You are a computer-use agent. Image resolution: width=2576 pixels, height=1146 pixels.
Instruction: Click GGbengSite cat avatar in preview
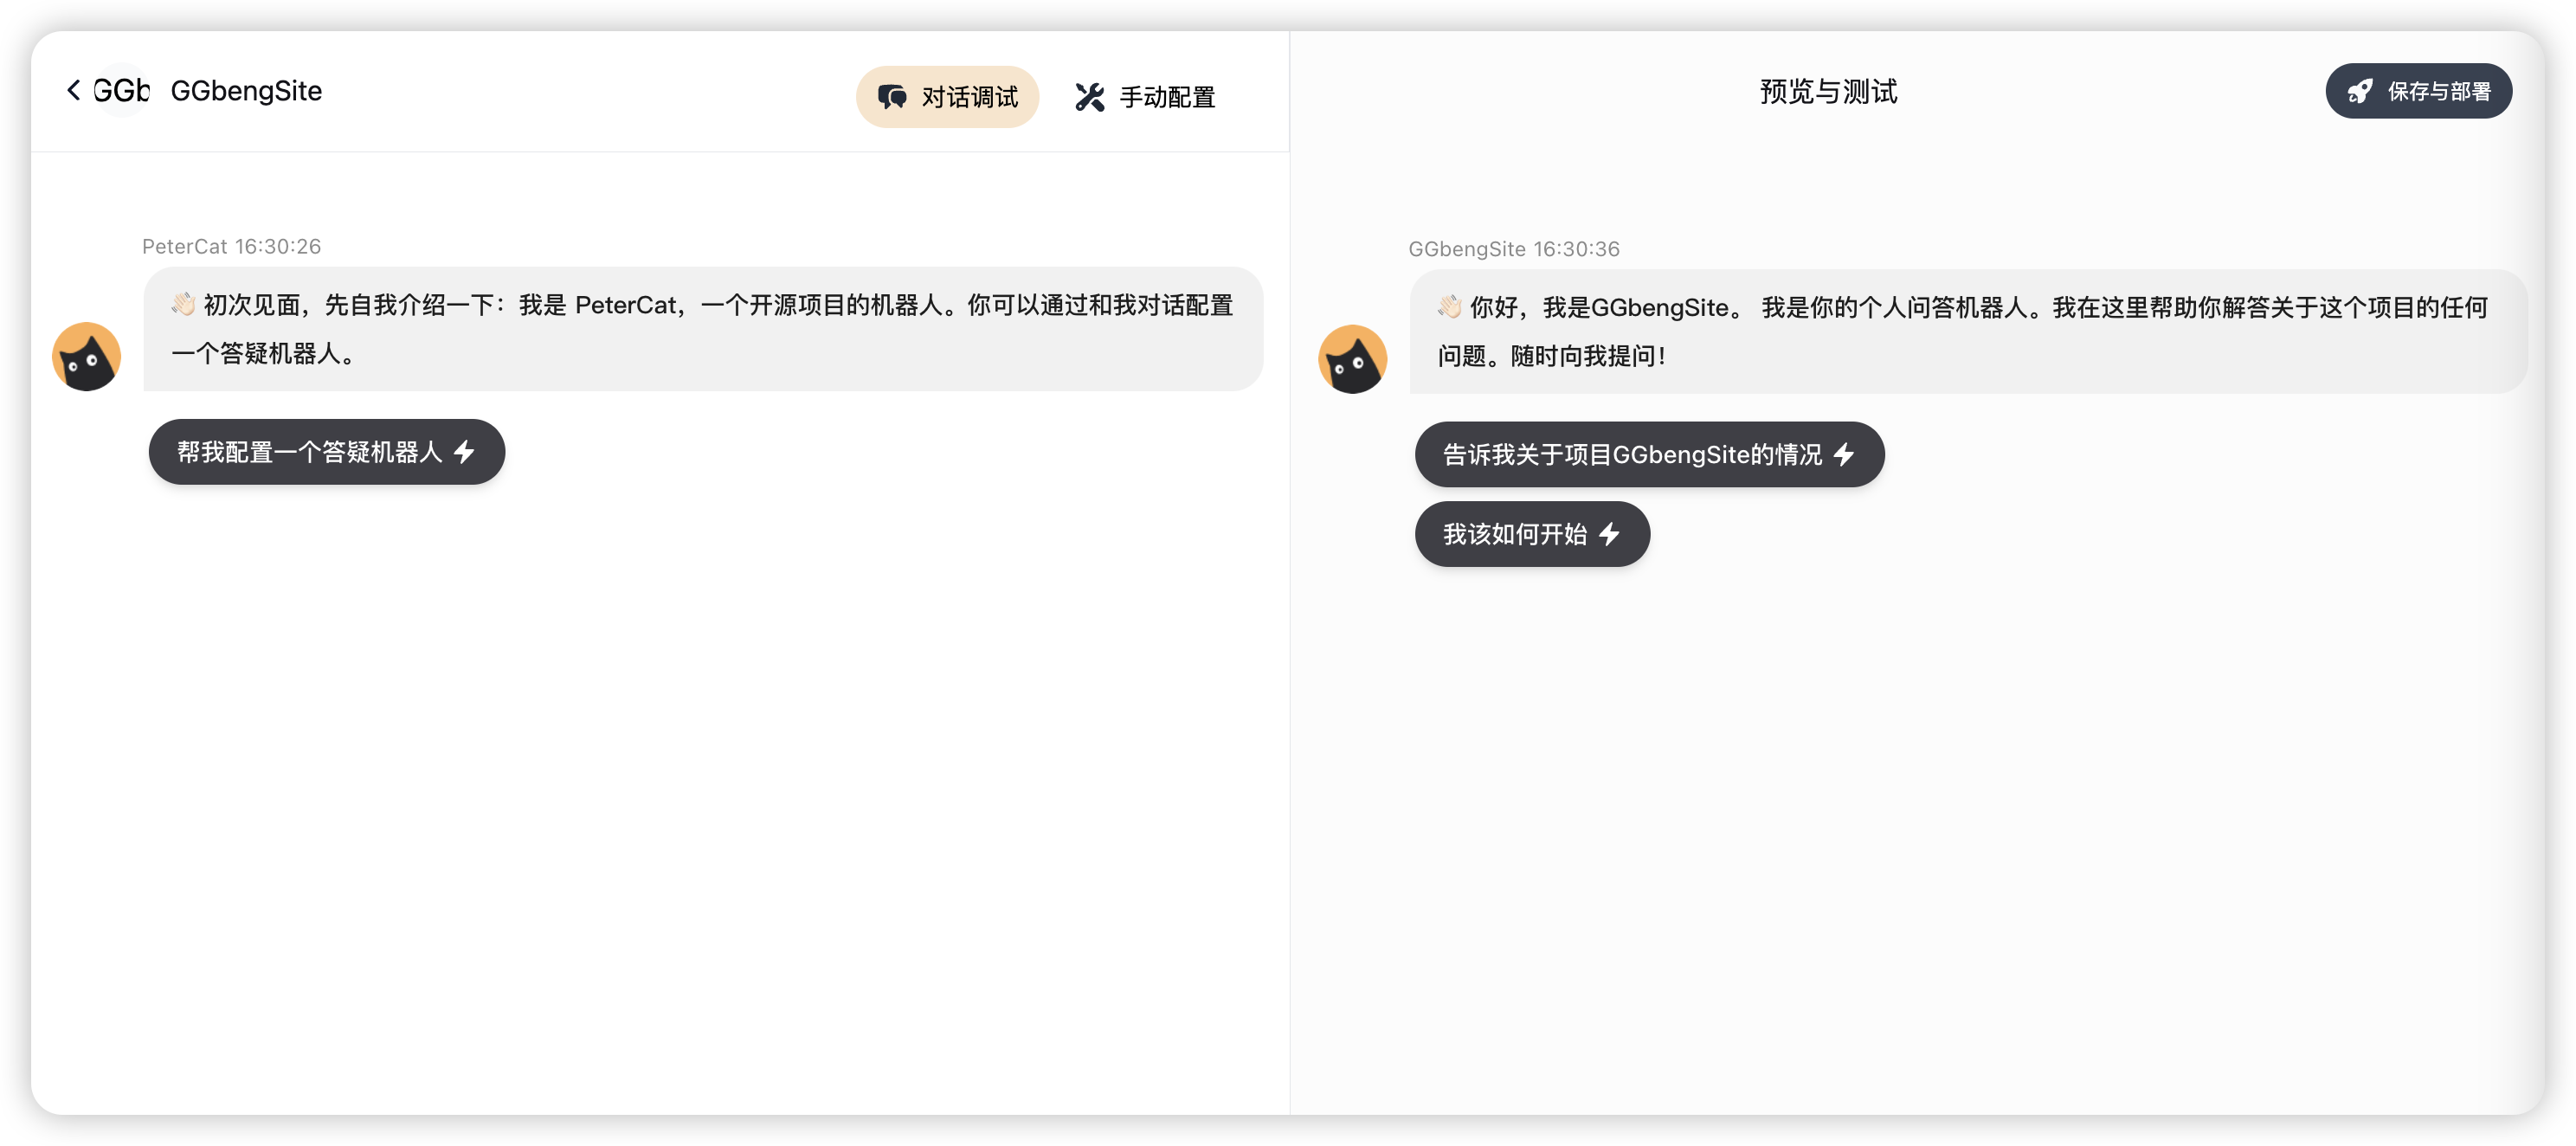click(x=1352, y=359)
